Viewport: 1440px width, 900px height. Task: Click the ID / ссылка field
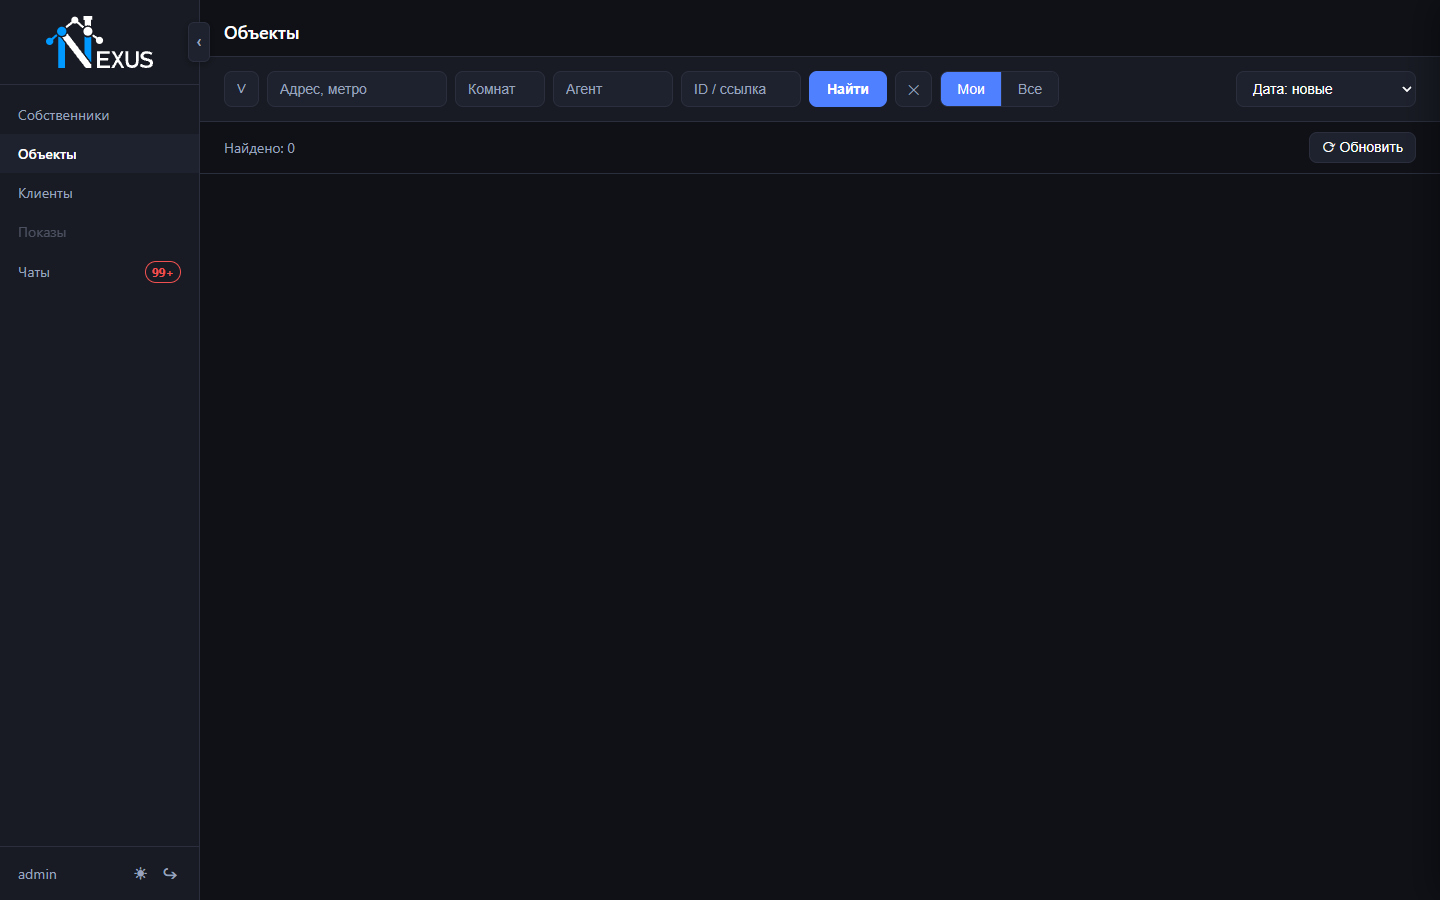click(741, 89)
